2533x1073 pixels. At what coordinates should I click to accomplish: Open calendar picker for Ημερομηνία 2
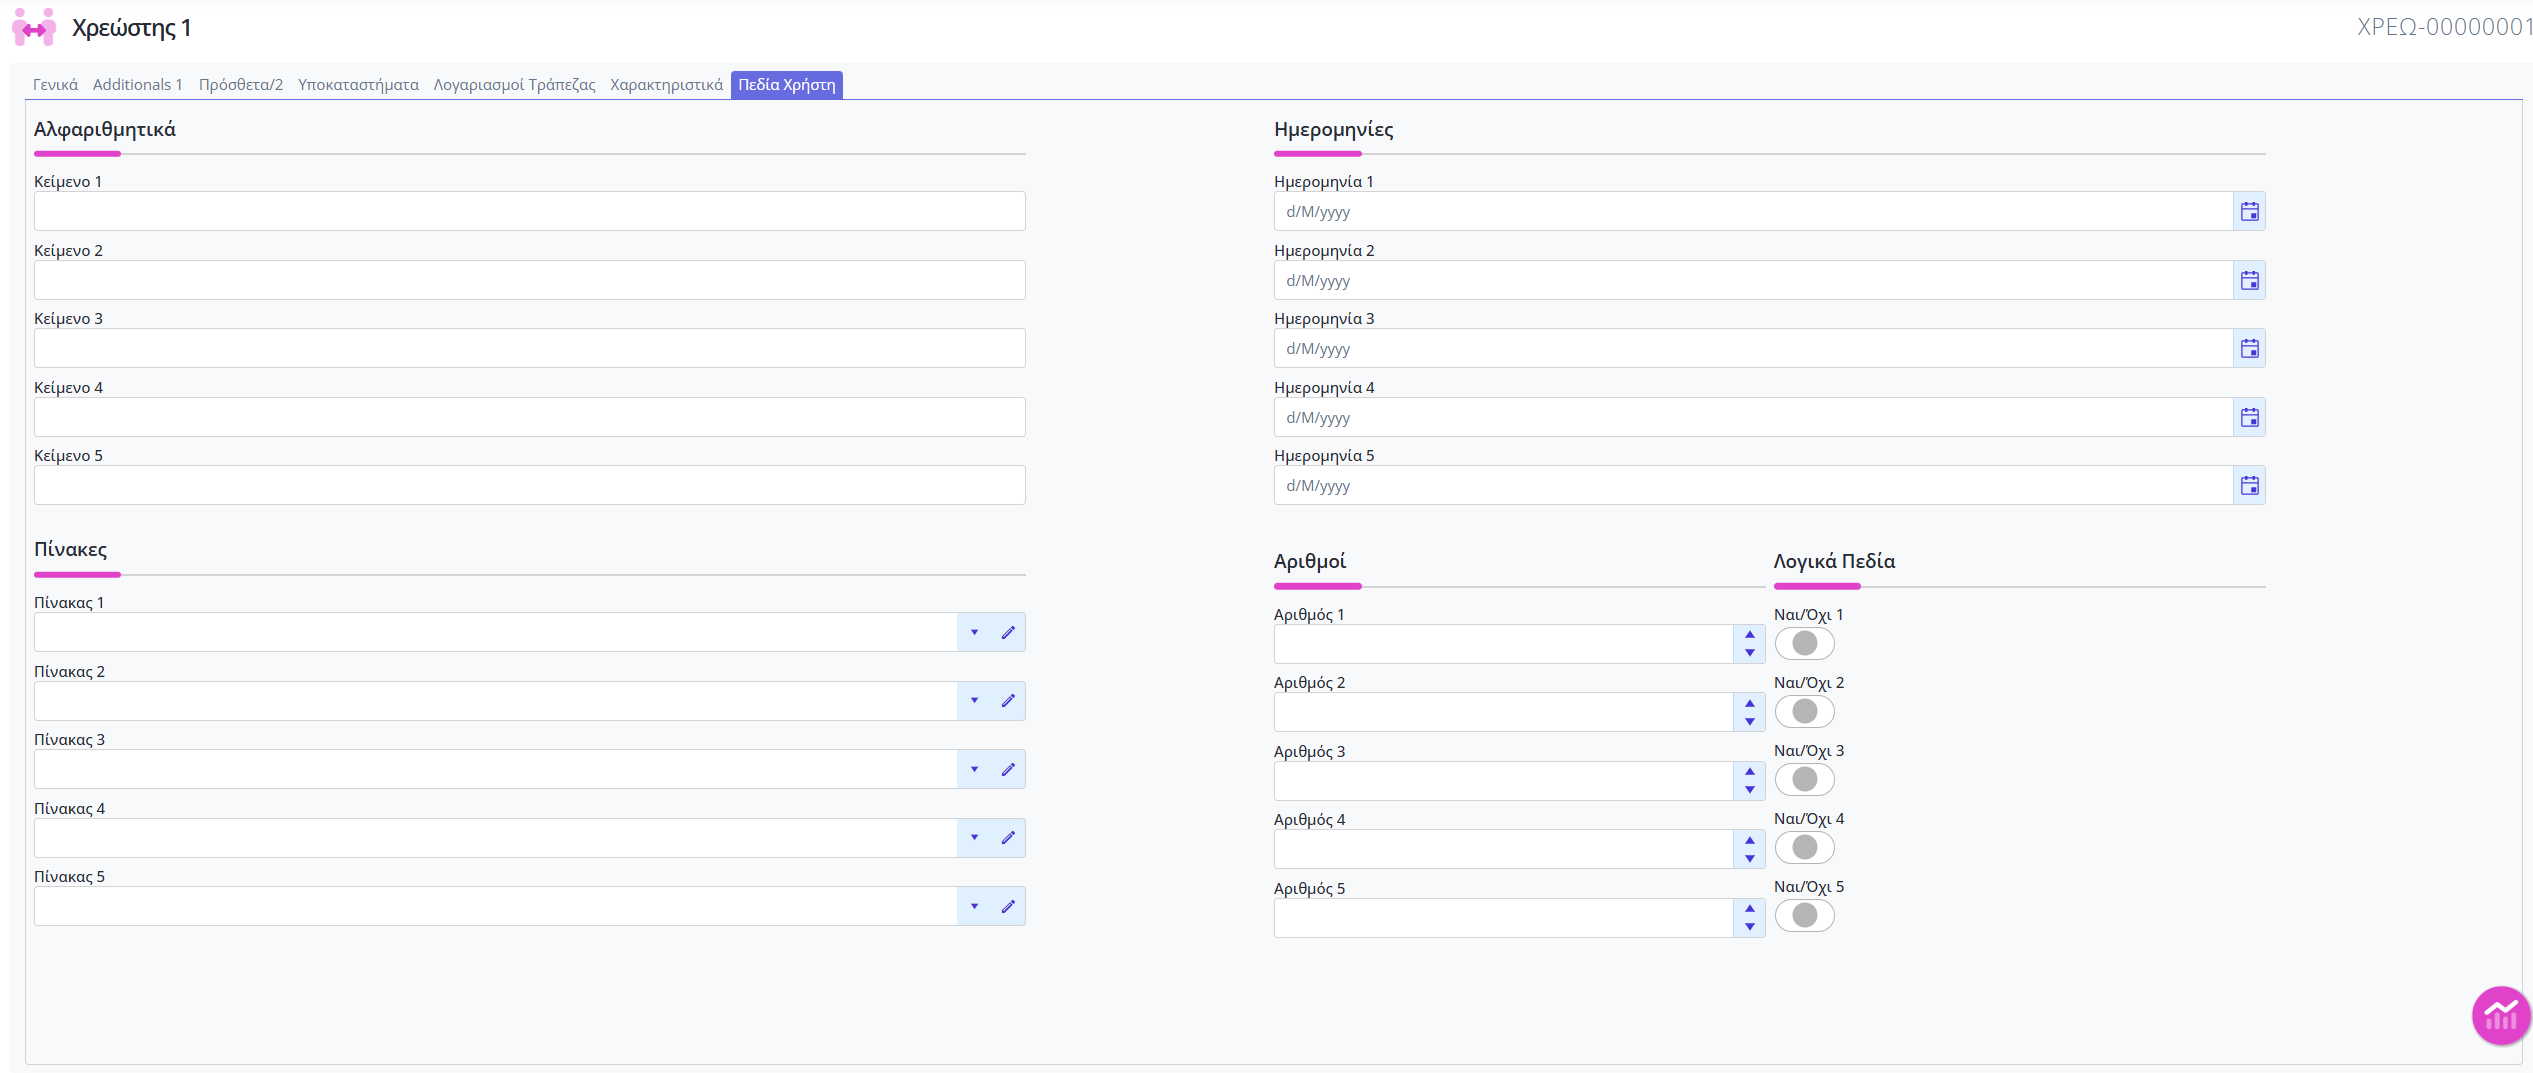pos(2249,280)
